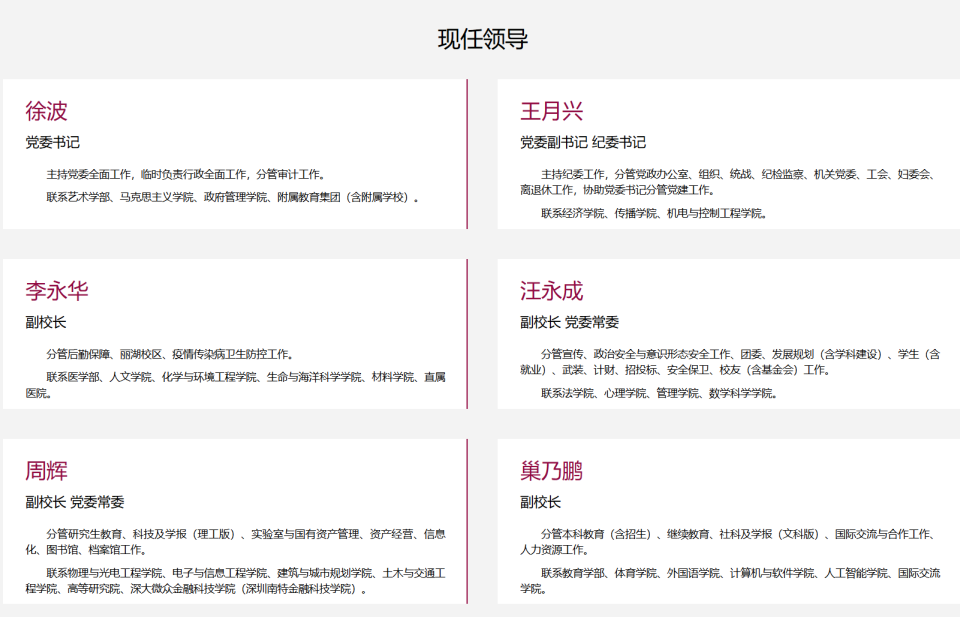The width and height of the screenshot is (960, 617).
Task: Click the 现任领导 page heading
Action: [483, 38]
